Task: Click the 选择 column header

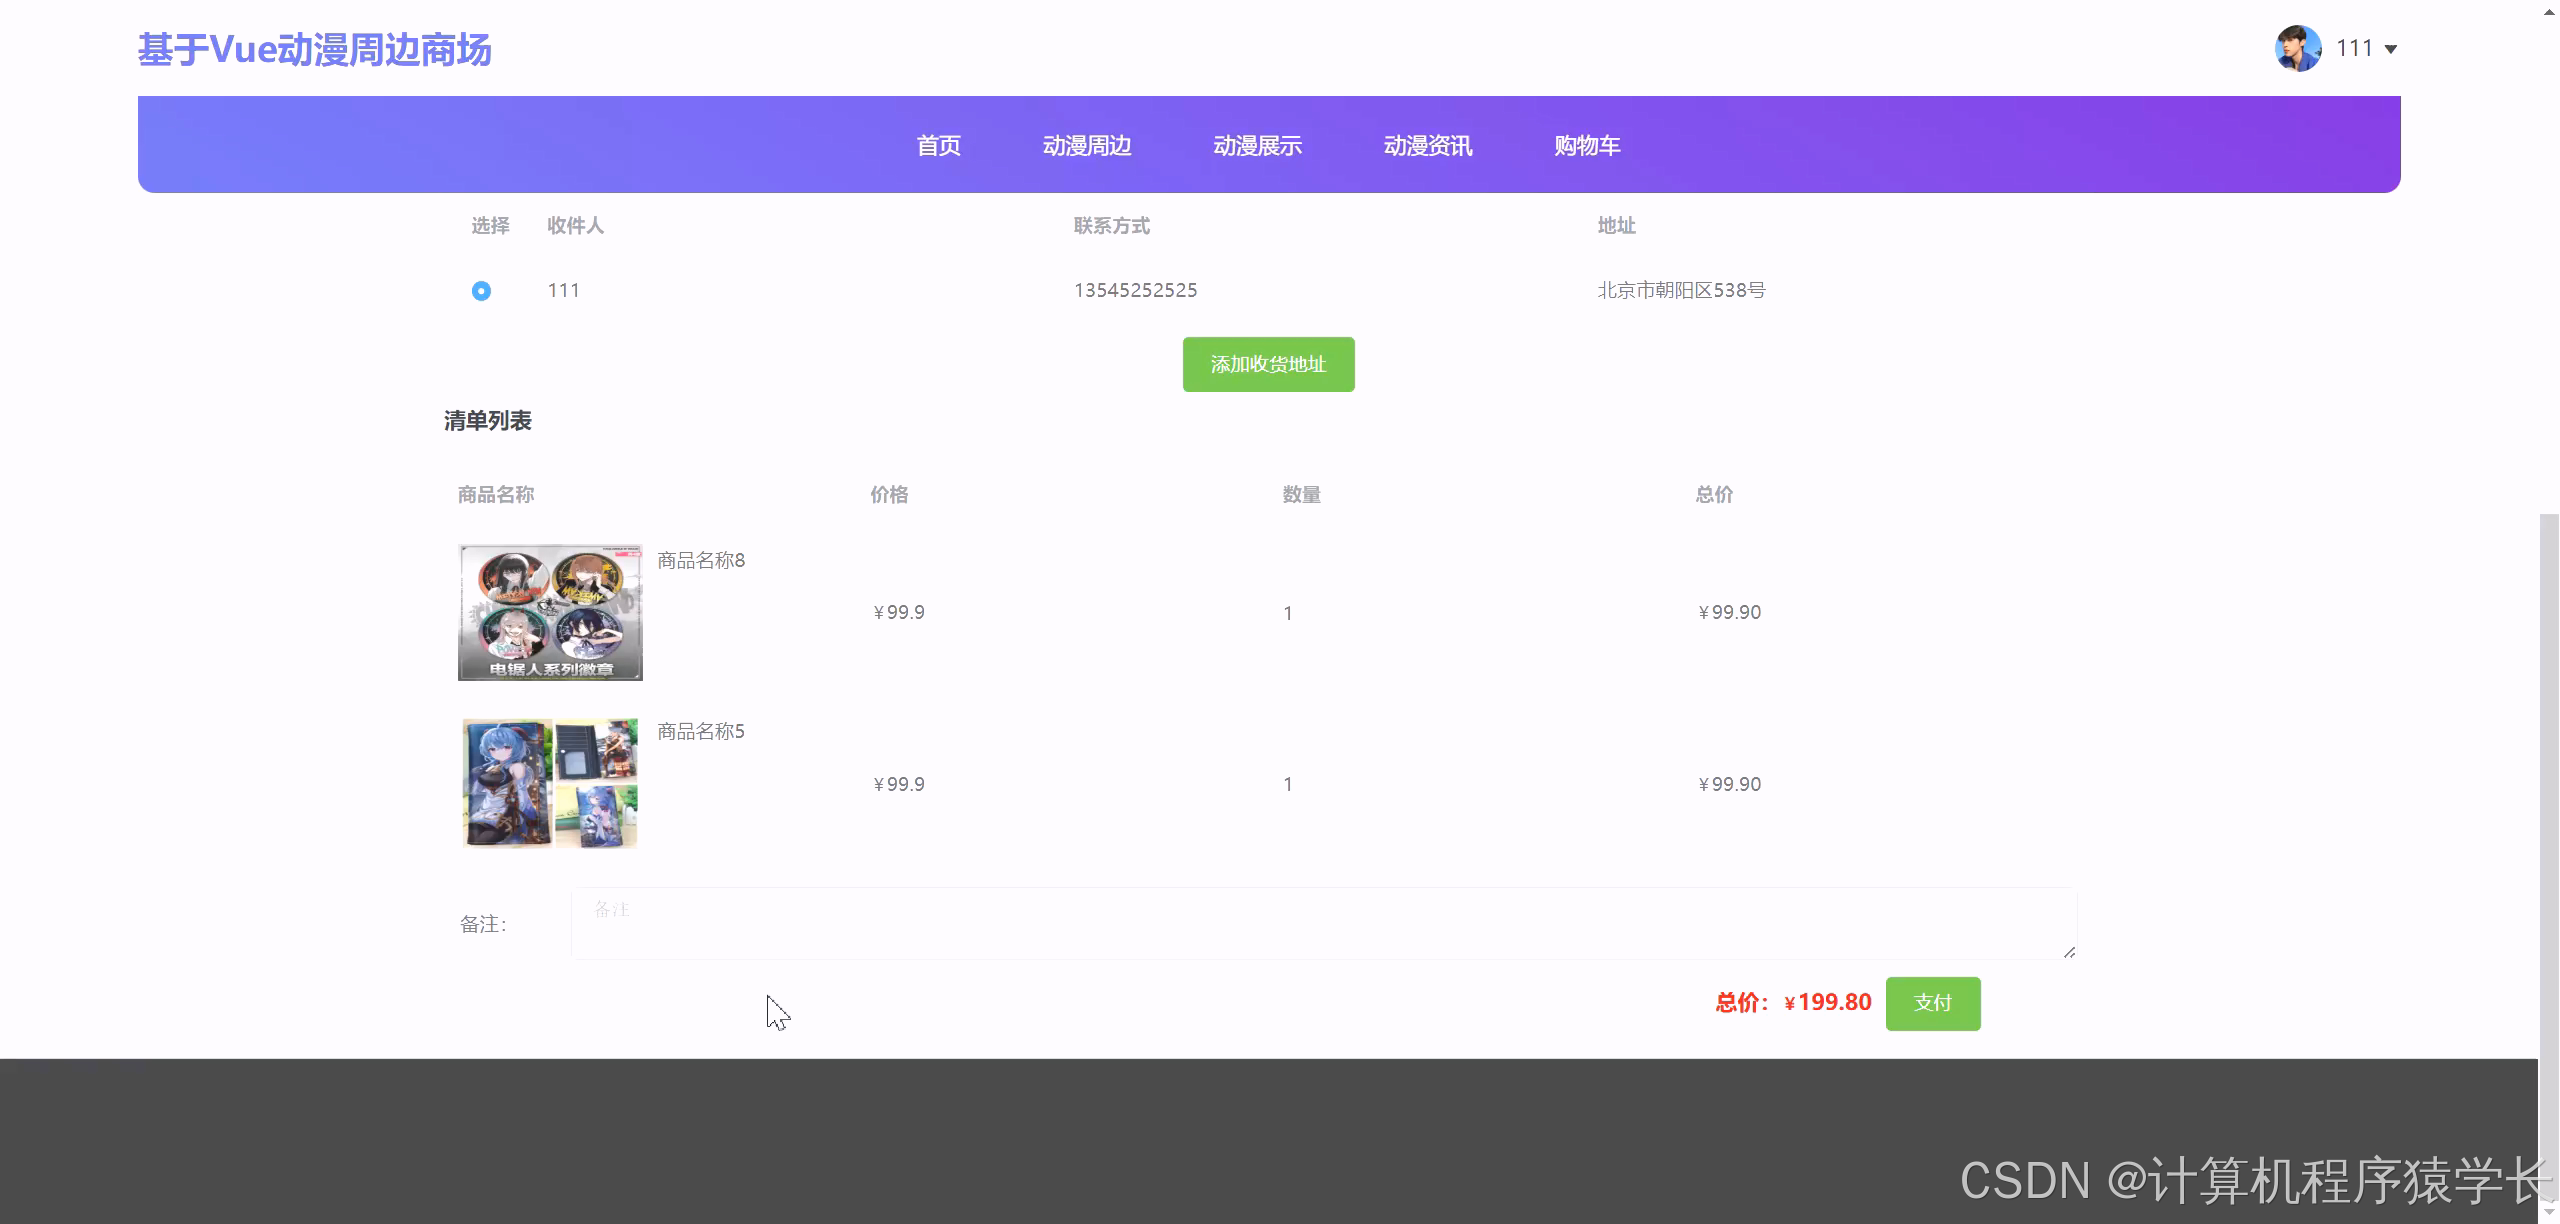Action: click(490, 226)
